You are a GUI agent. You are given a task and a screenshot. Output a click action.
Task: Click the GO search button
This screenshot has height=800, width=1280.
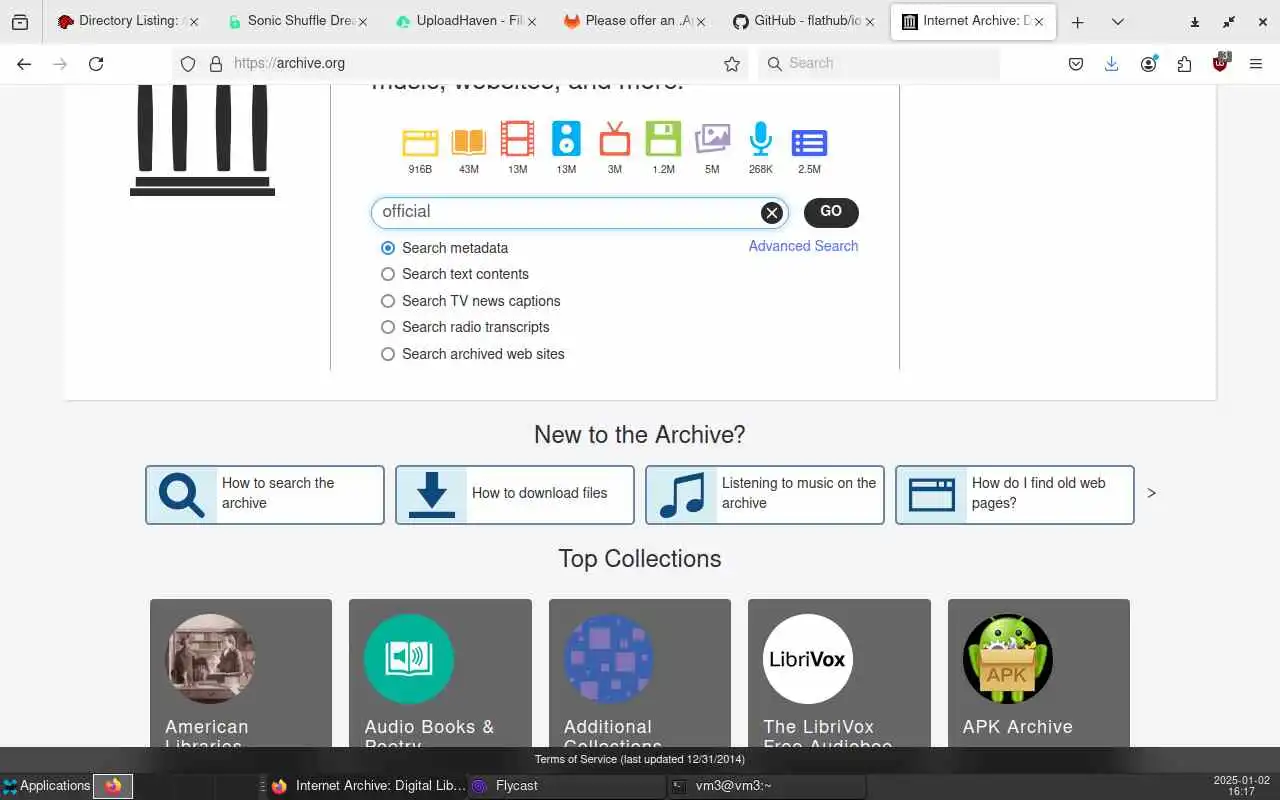831,212
